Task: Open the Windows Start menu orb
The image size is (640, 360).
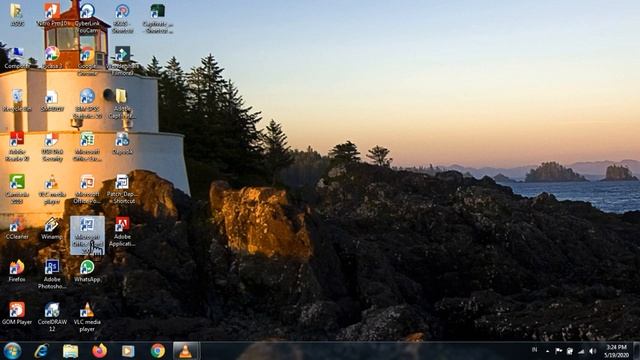Action: [12, 351]
